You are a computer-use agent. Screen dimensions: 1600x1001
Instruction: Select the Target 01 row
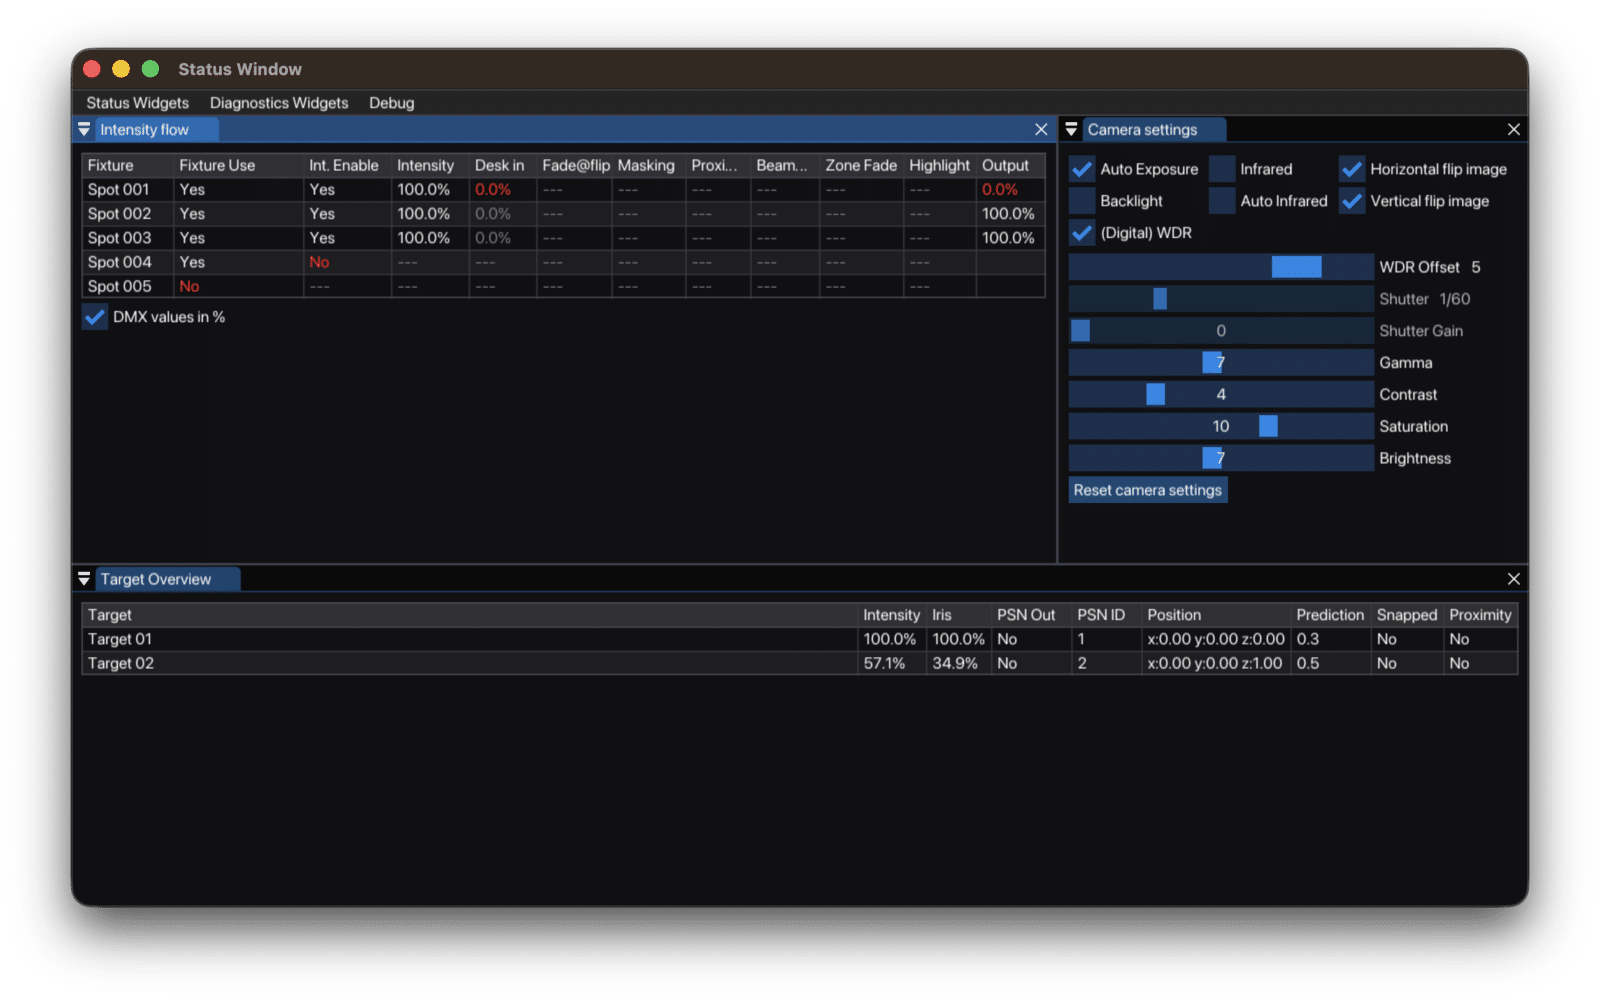pos(799,639)
